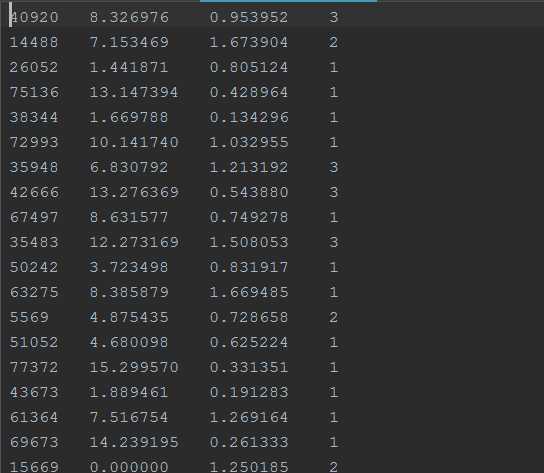The image size is (544, 473).
Task: Click the number 0.331351
Action: [249, 367]
